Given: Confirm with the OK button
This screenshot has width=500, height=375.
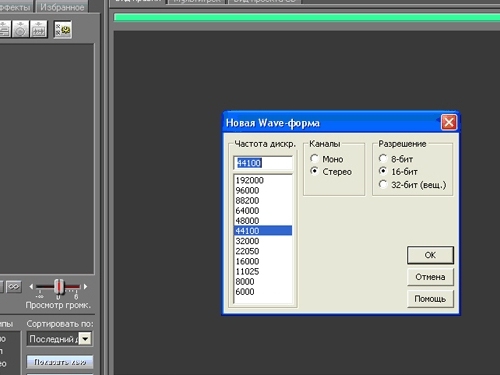Looking at the screenshot, I should pos(430,255).
